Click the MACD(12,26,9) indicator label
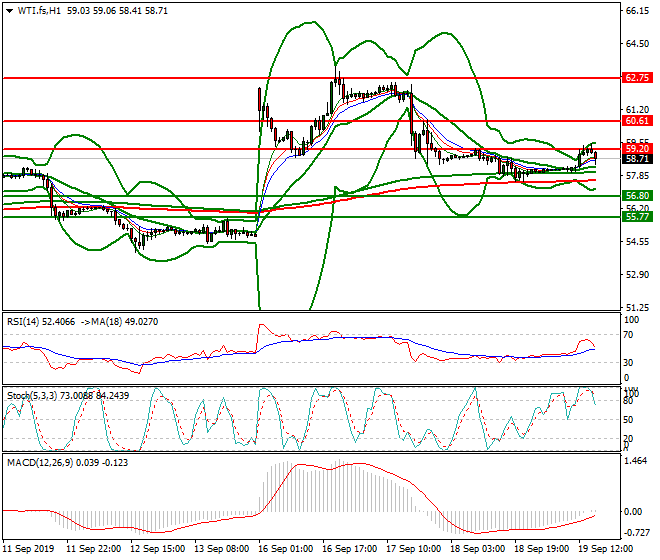 pyautogui.click(x=40, y=463)
